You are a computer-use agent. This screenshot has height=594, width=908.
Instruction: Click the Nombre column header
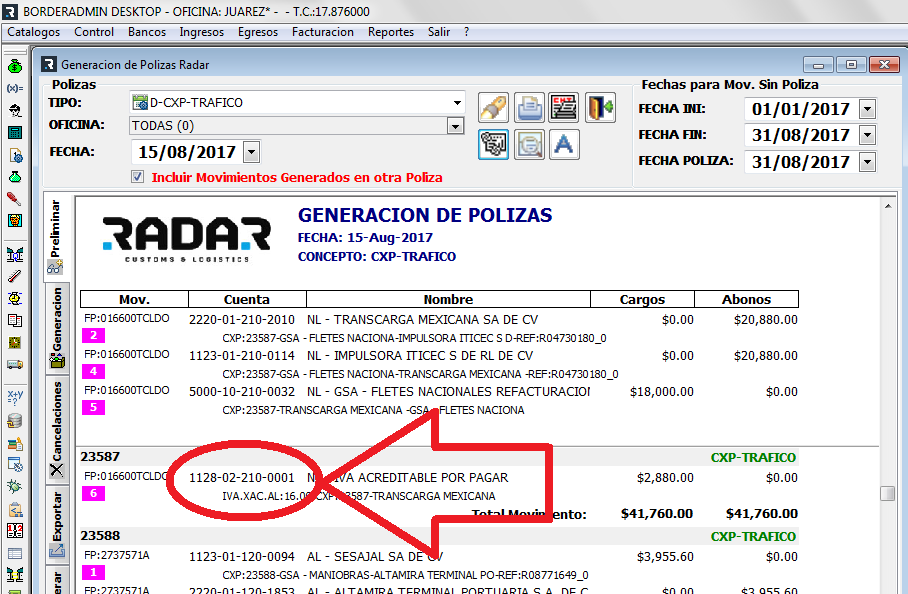click(x=448, y=299)
